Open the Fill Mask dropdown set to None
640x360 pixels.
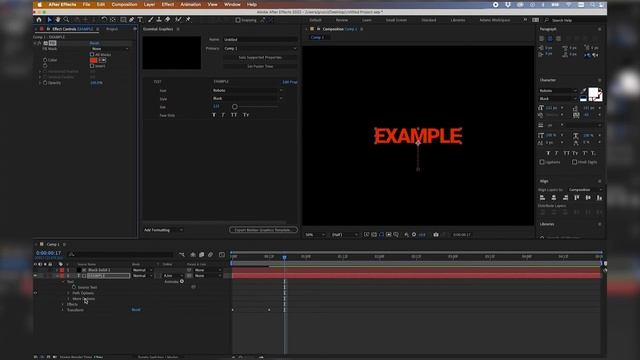[109, 49]
